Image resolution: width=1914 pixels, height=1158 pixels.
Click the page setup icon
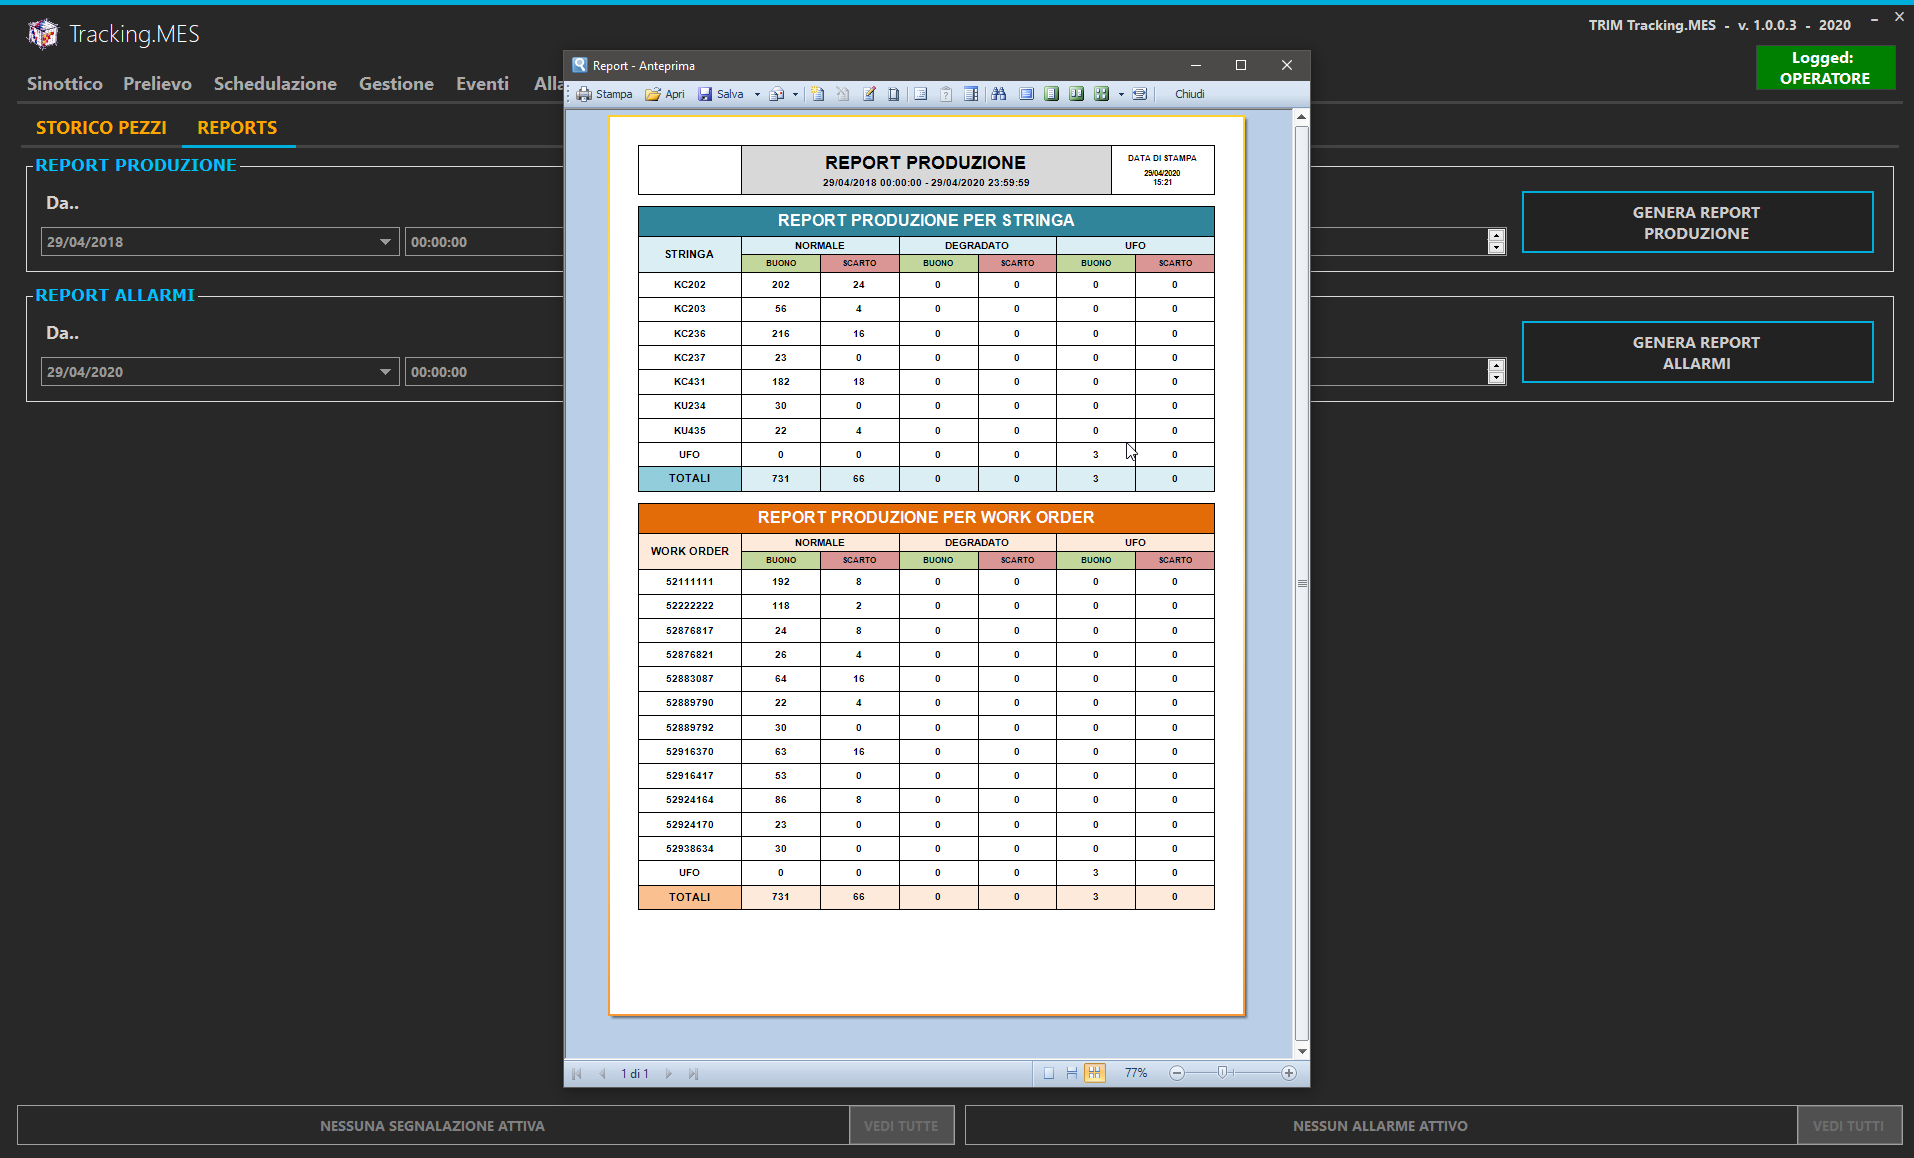tap(894, 94)
